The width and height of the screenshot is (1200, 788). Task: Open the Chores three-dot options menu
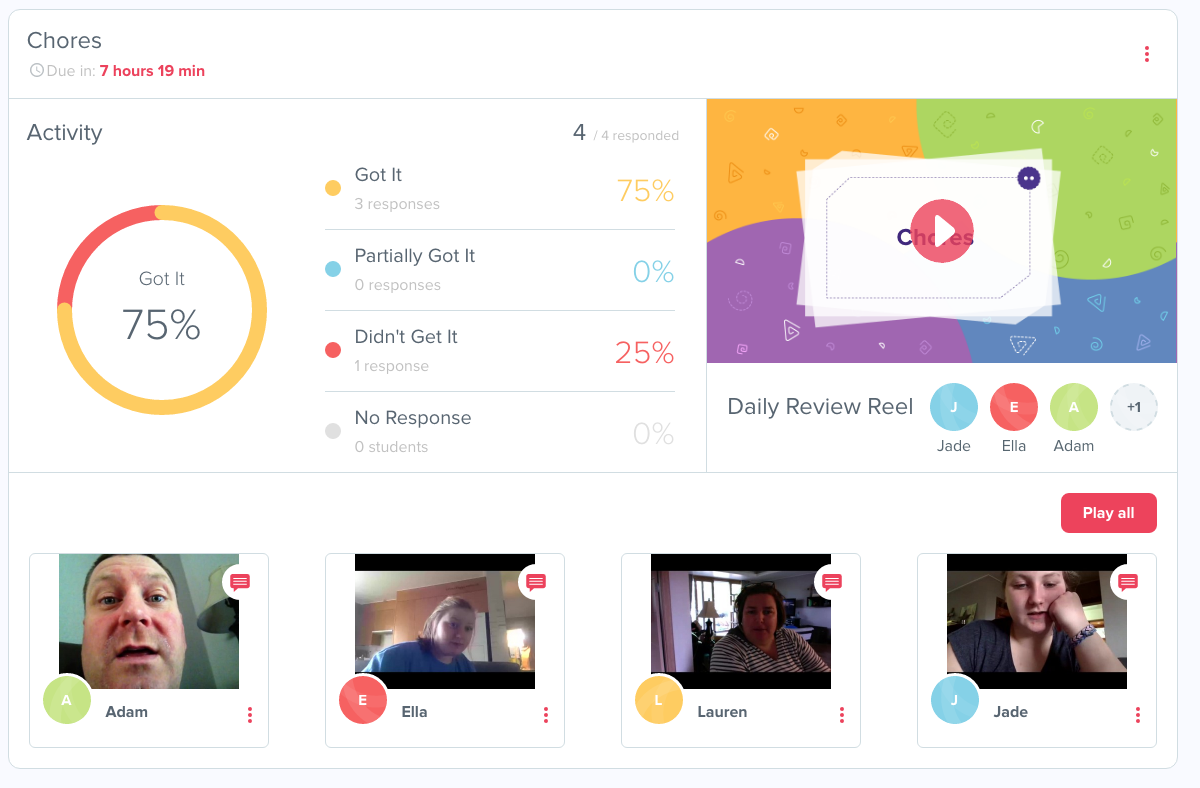(1147, 54)
